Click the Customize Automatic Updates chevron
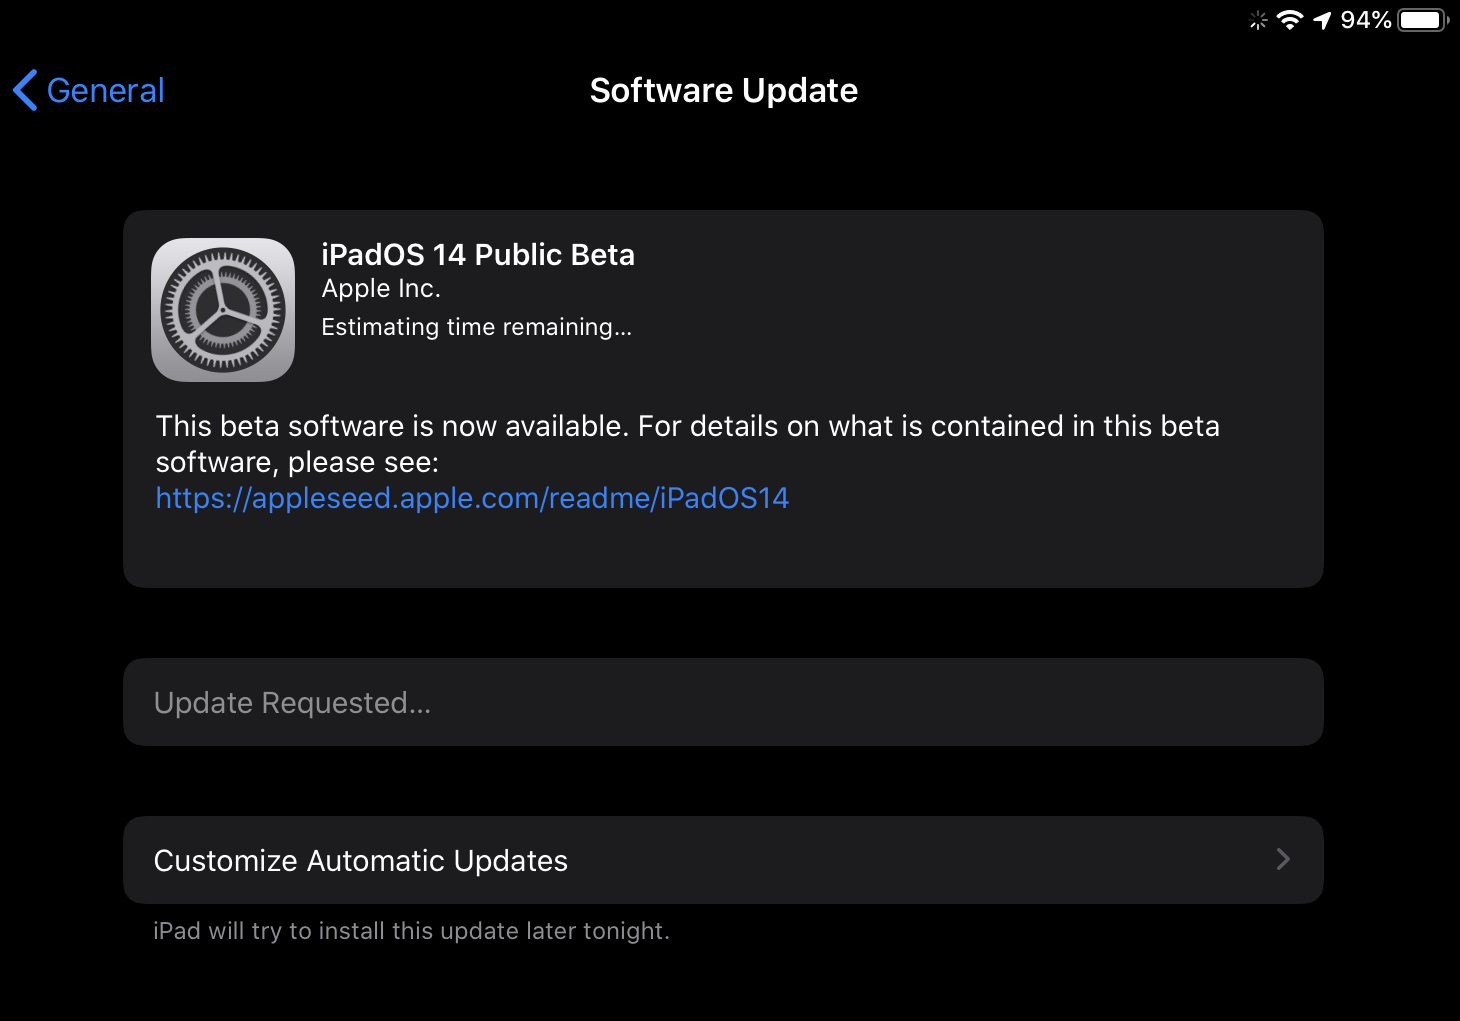This screenshot has width=1460, height=1021. 1283,860
